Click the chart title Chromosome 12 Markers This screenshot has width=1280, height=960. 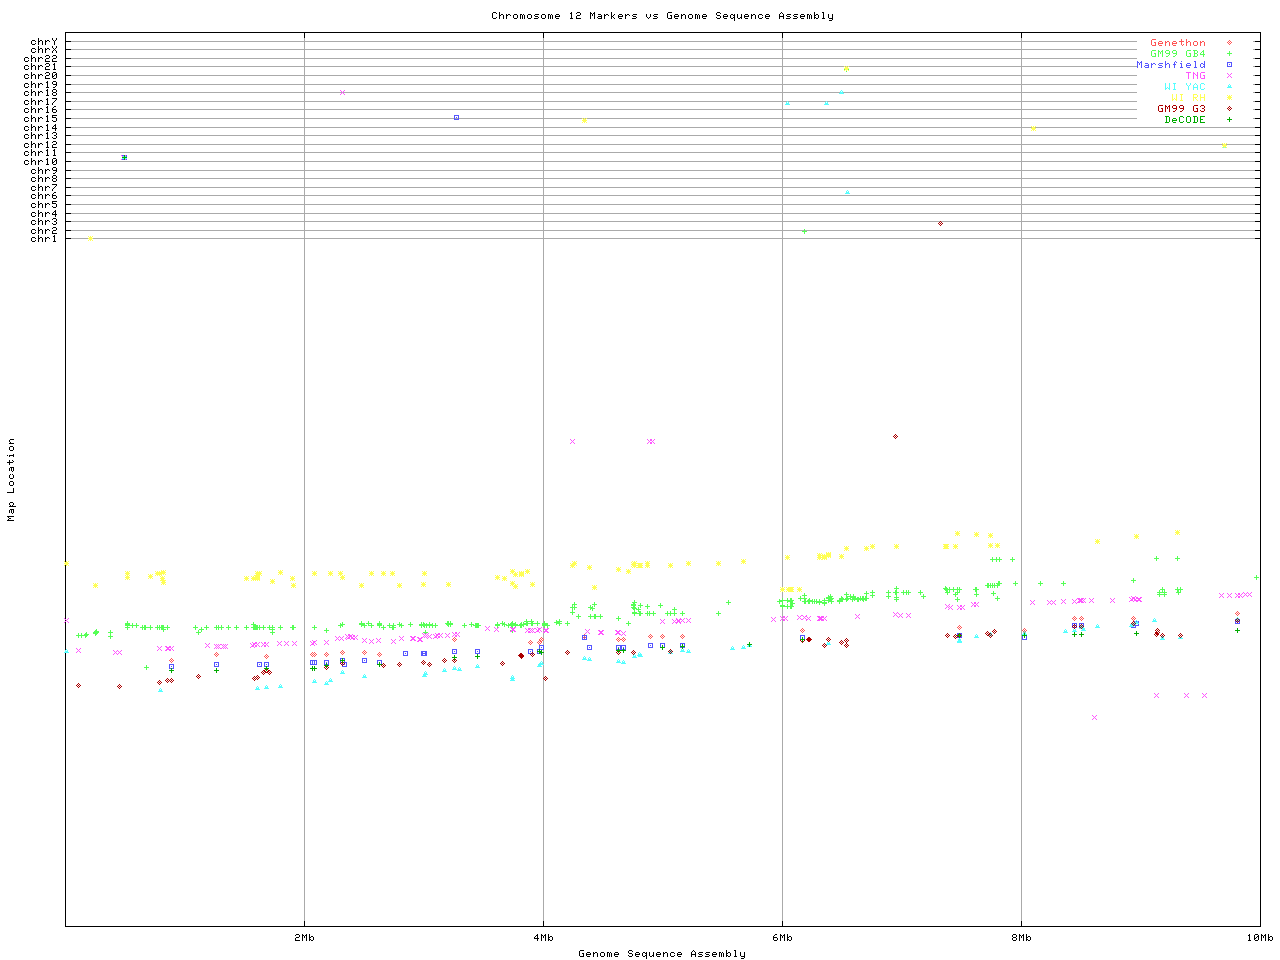662,16
